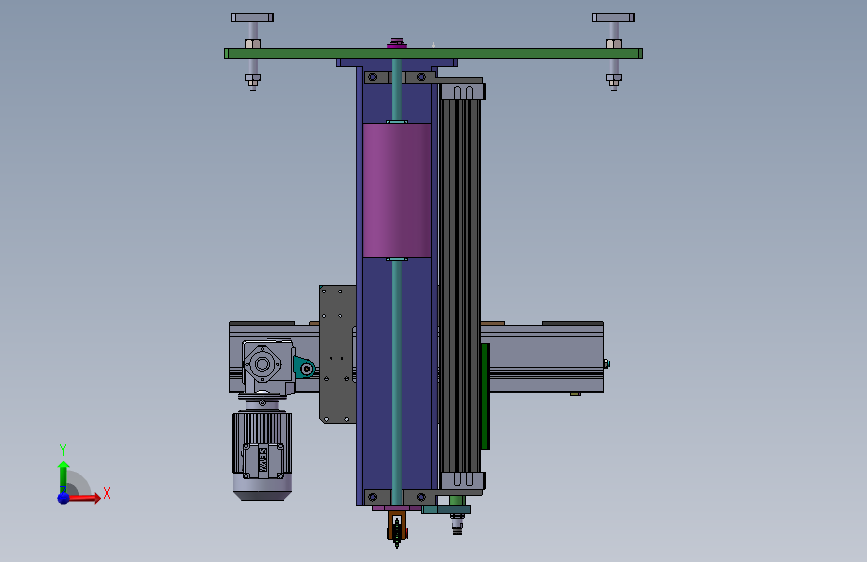Screen dimensions: 867x562
Task: Select the purple block on the vertical column
Action: [x=396, y=190]
